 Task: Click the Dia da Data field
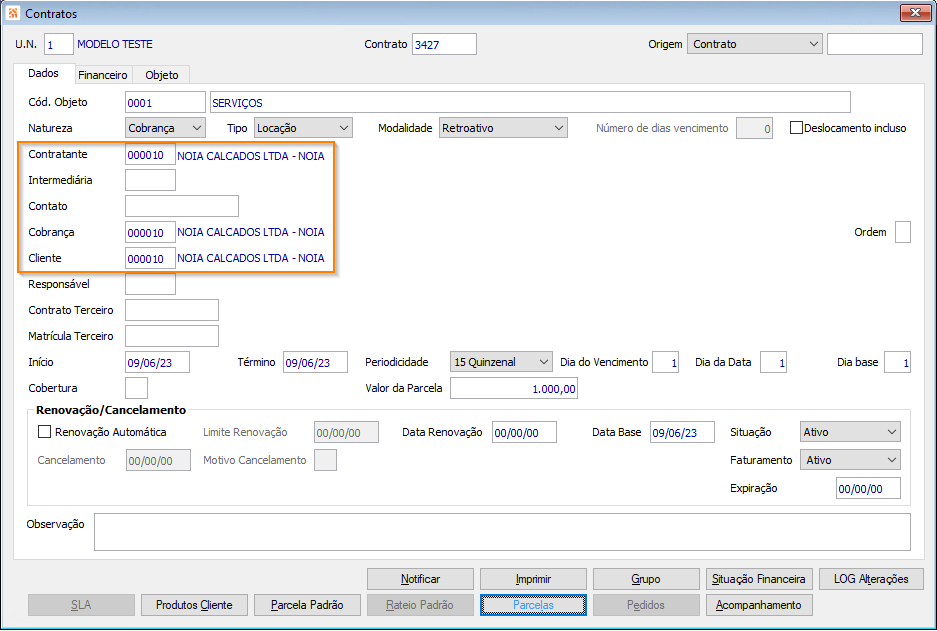coord(773,362)
